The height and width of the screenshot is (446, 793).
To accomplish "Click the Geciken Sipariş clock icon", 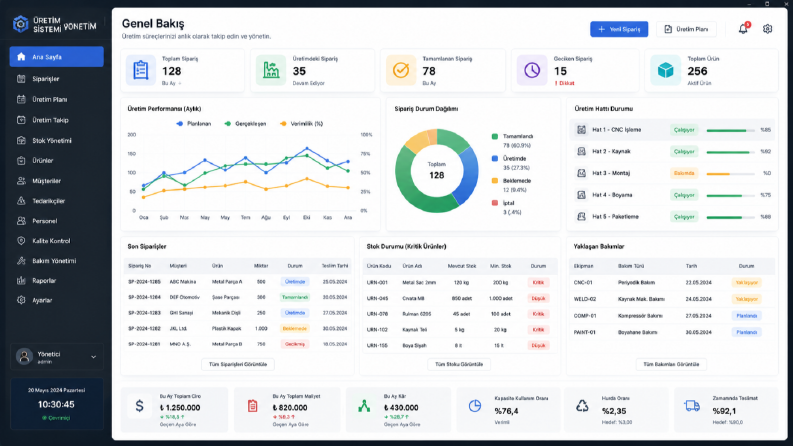I will pos(532,70).
